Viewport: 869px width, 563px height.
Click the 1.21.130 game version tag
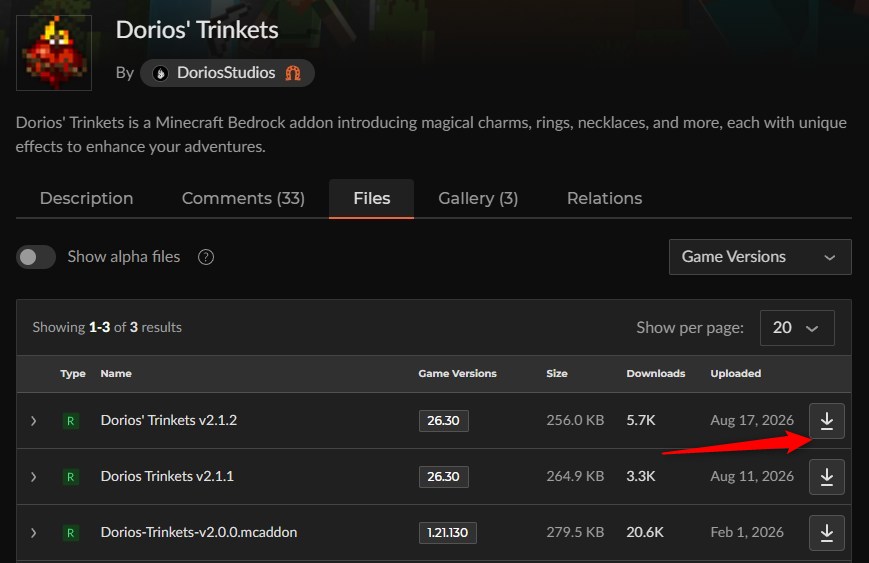(447, 533)
